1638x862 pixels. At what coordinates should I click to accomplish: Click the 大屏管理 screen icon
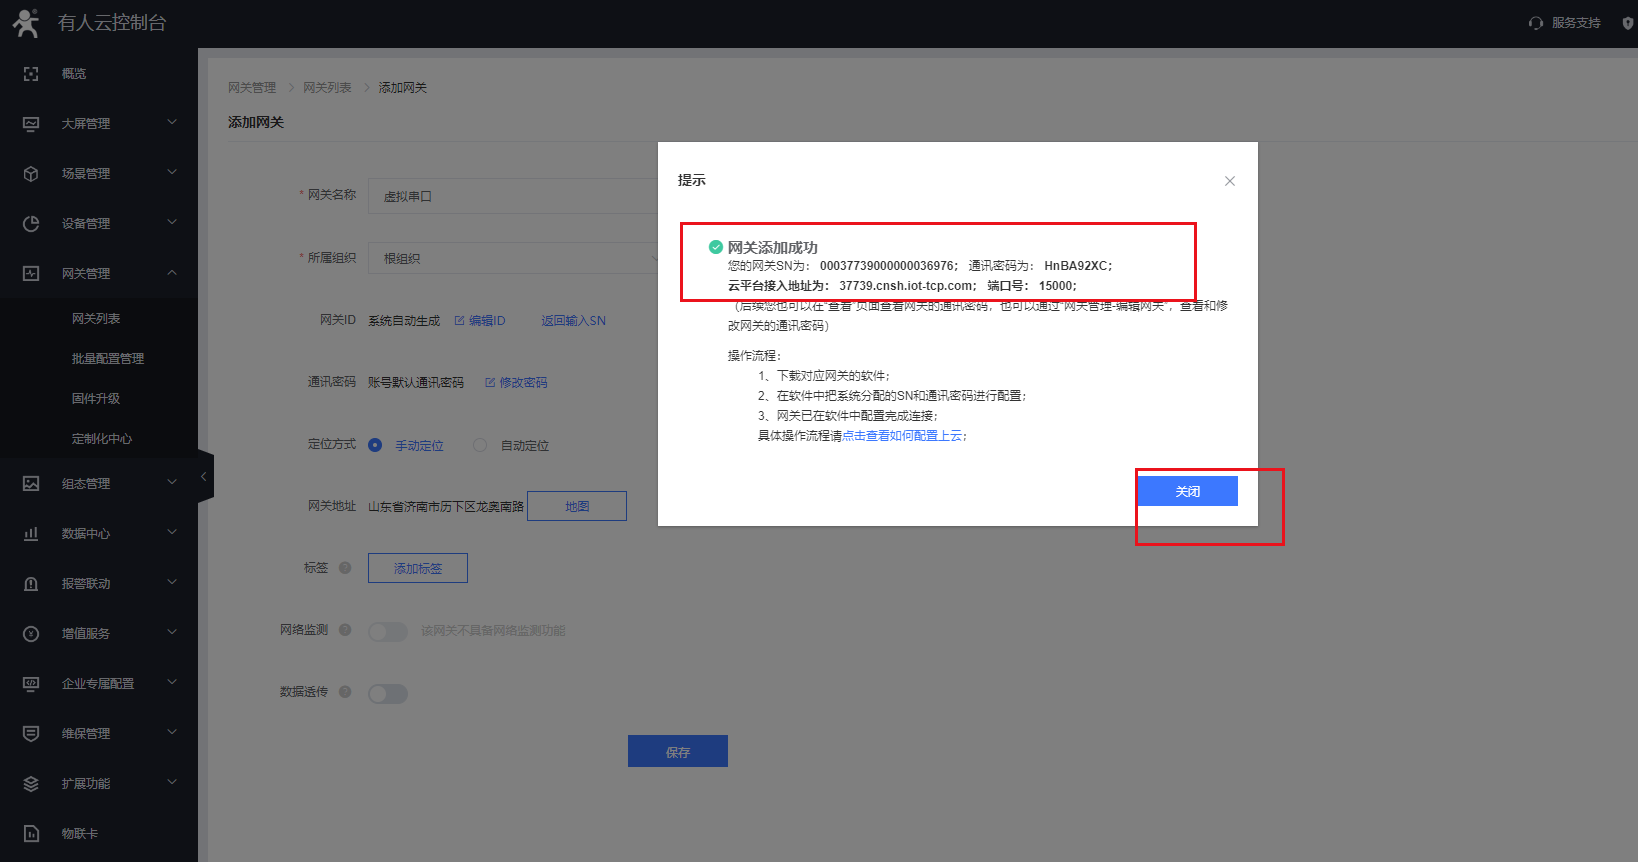(x=31, y=124)
